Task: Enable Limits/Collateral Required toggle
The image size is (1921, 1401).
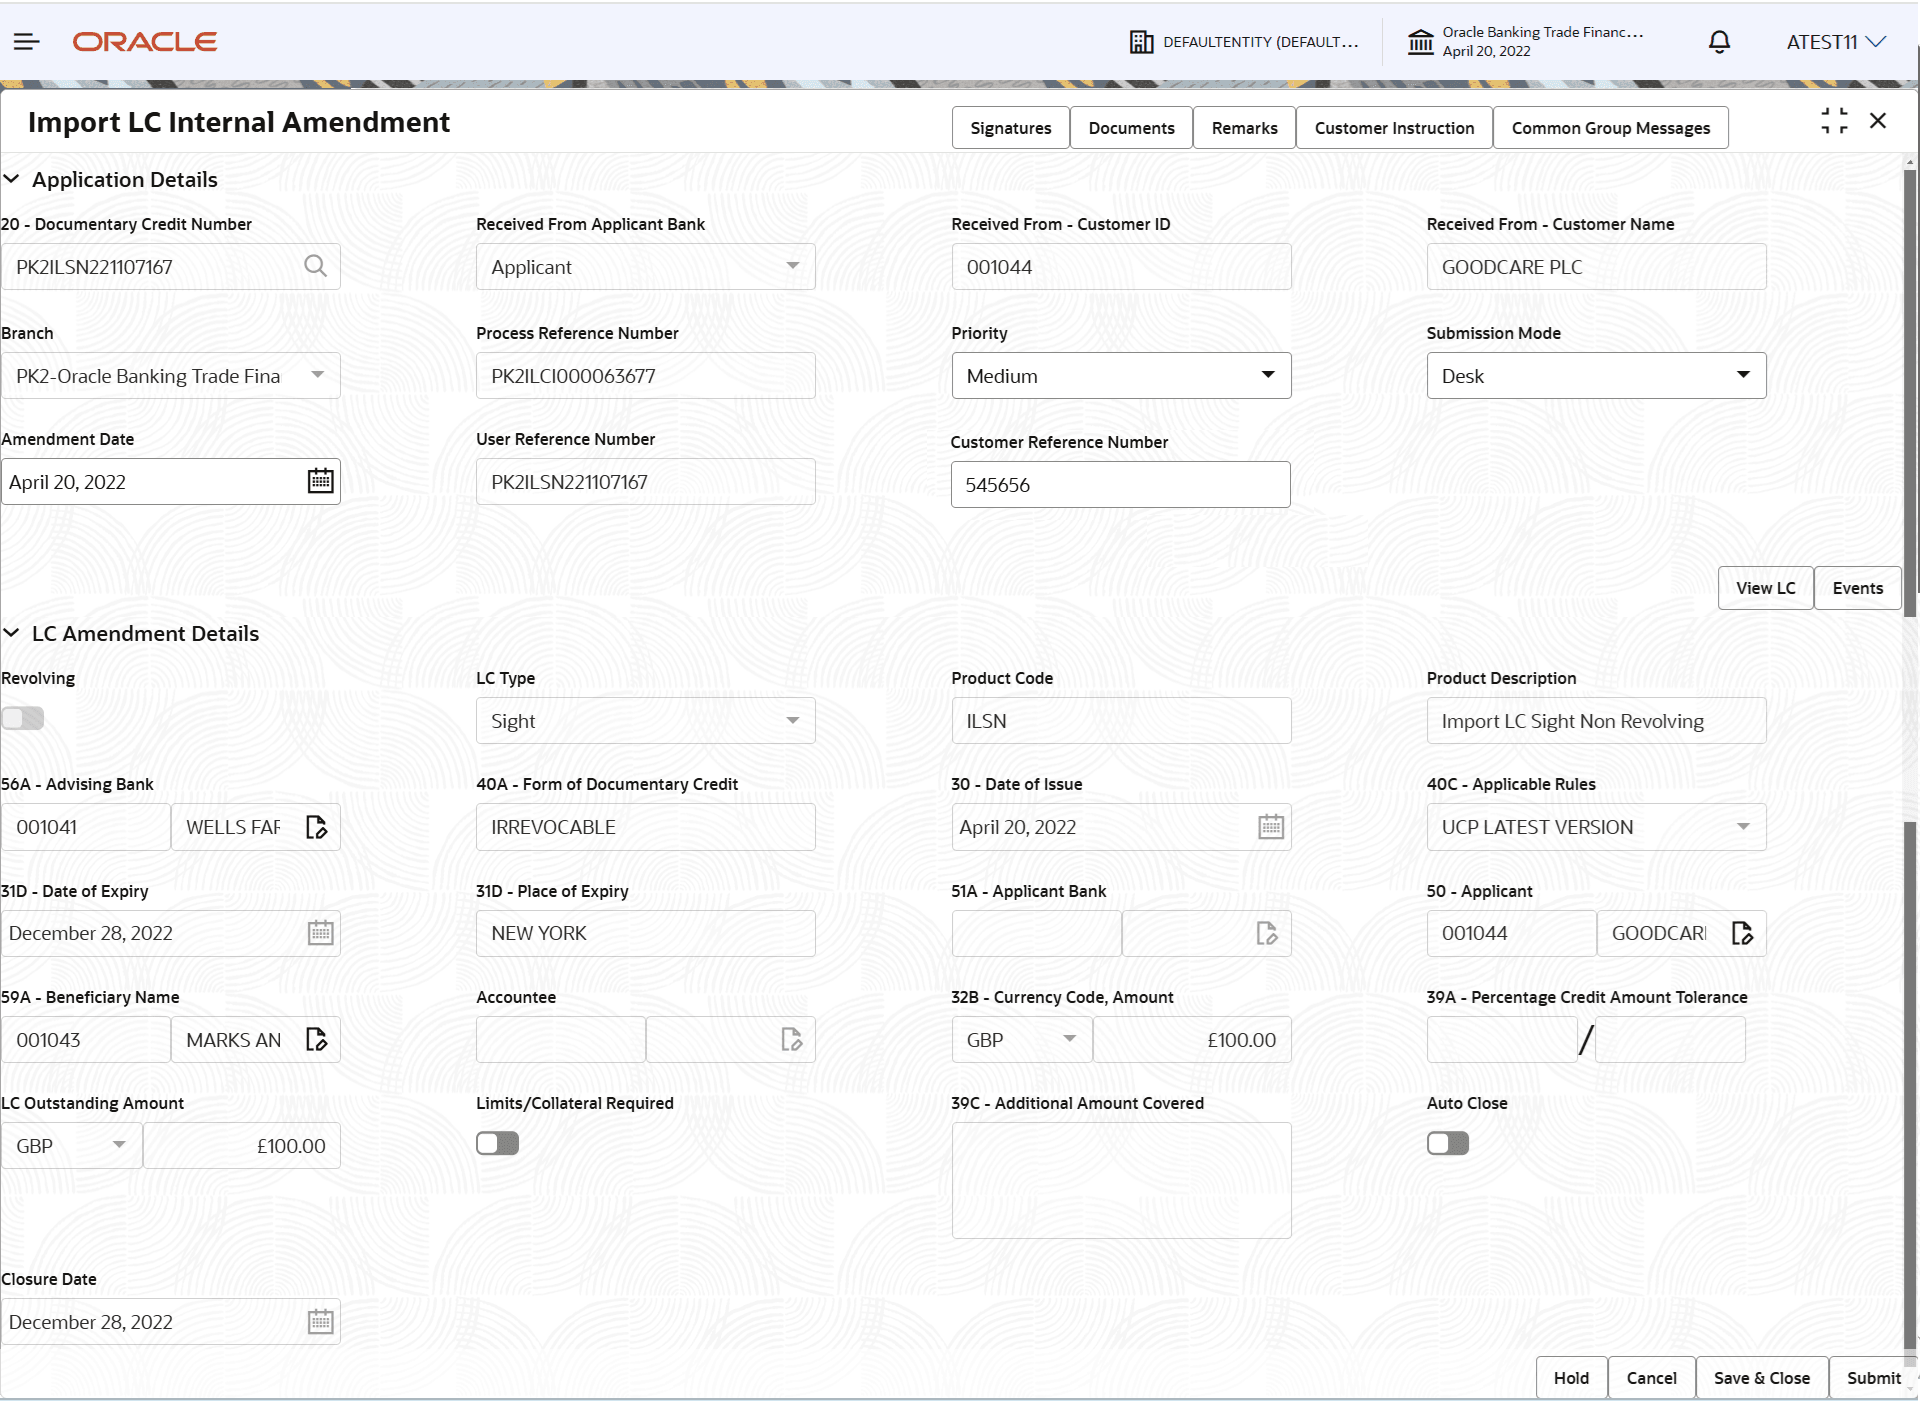Action: [x=497, y=1143]
